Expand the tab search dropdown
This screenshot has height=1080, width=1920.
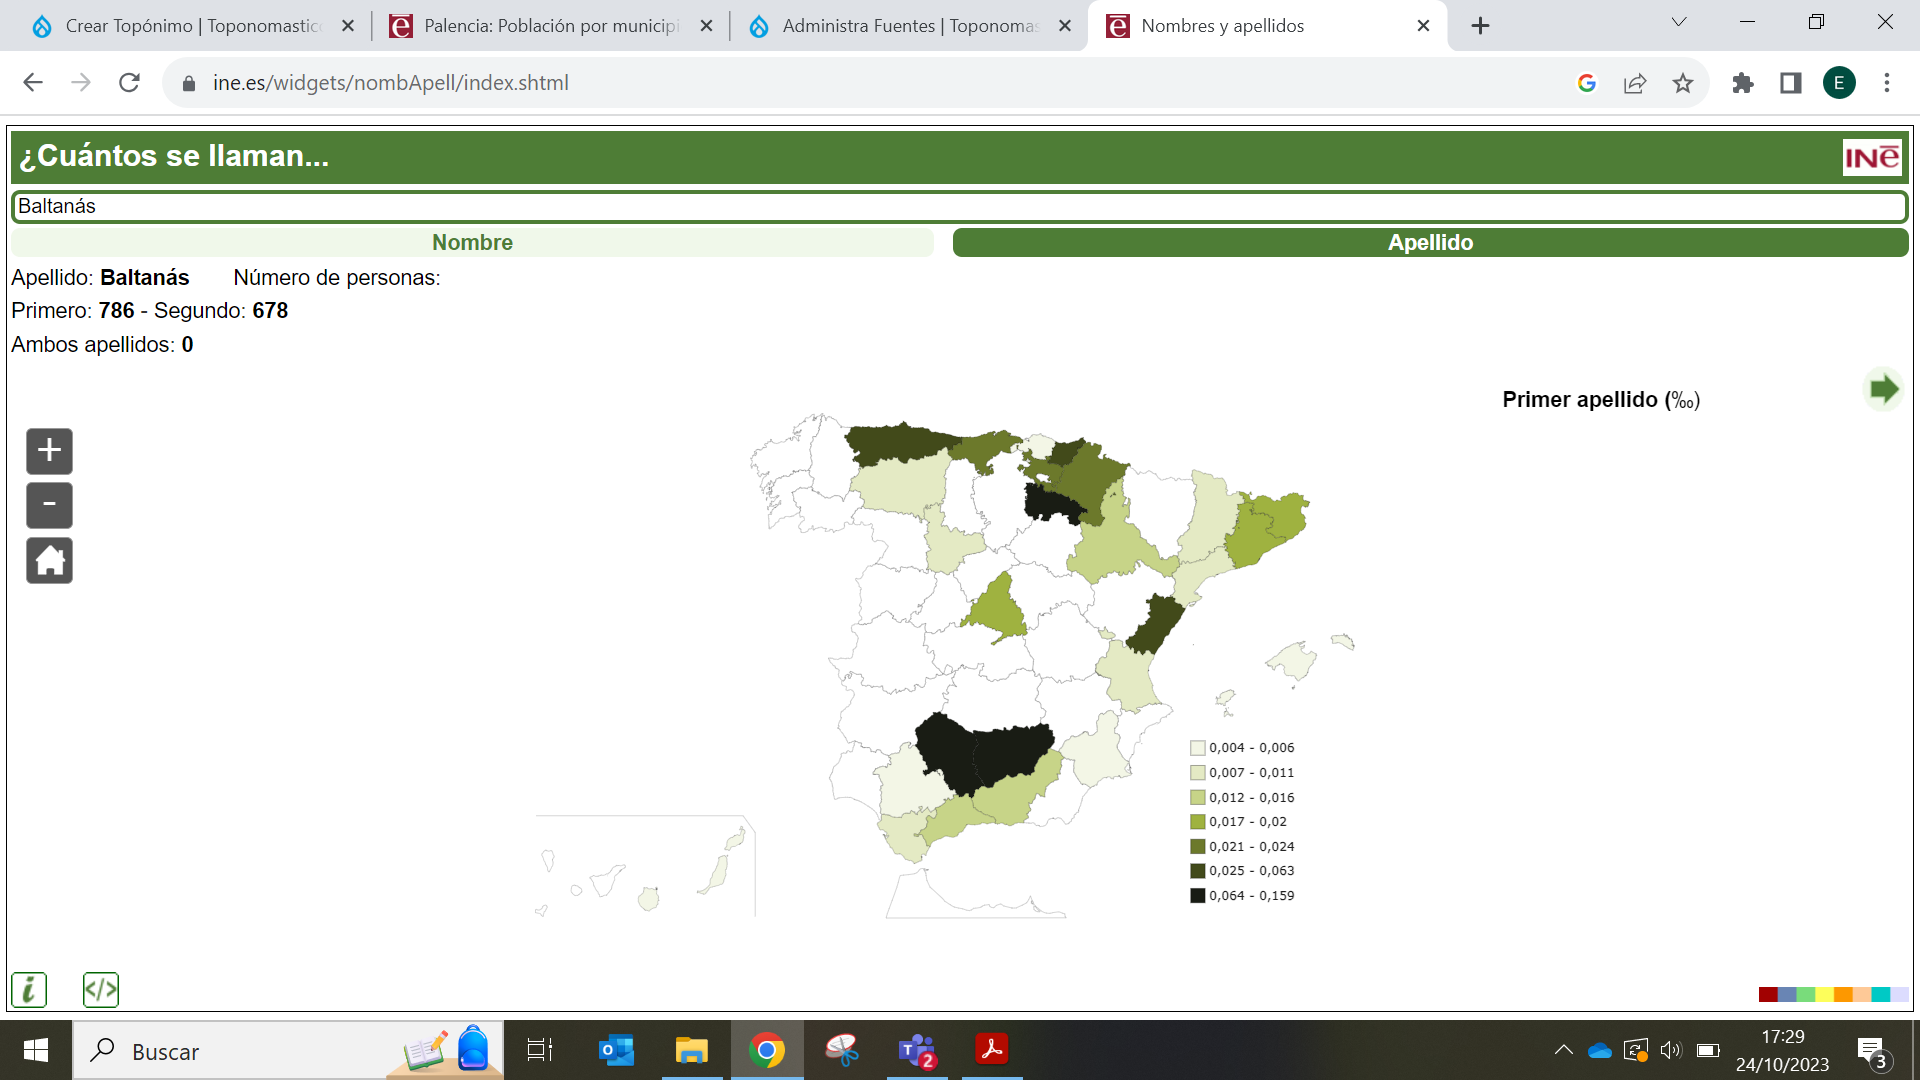[1679, 23]
